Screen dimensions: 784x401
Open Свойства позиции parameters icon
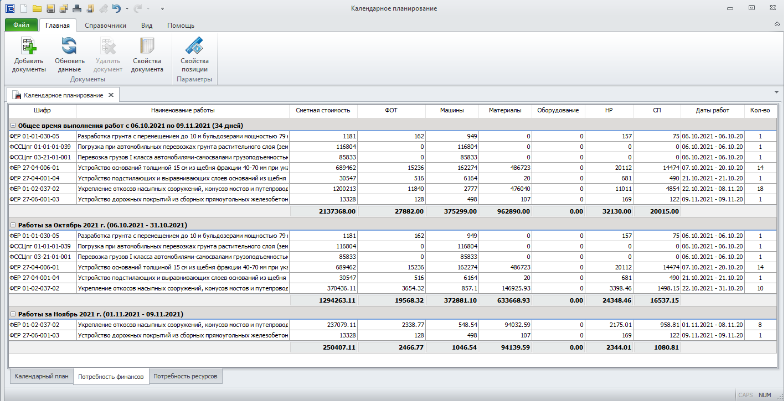pyautogui.click(x=194, y=45)
